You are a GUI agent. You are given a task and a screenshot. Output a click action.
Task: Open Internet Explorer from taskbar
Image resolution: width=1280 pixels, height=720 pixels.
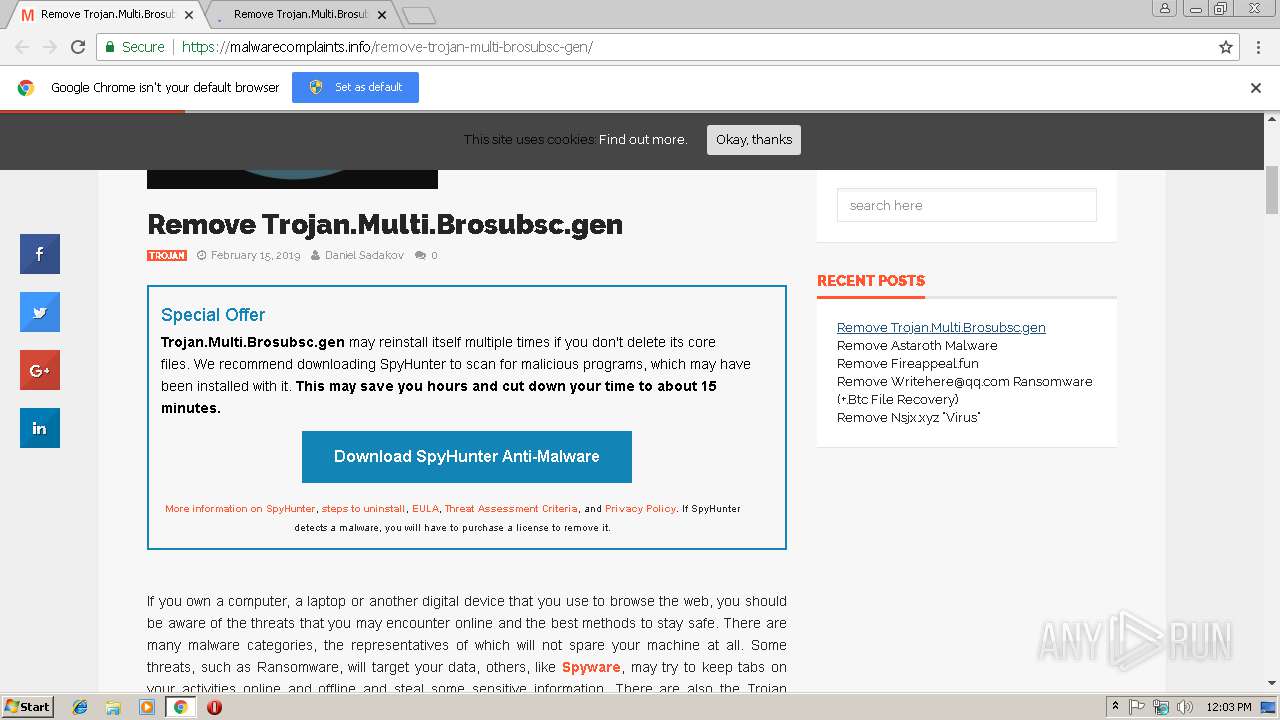80,707
